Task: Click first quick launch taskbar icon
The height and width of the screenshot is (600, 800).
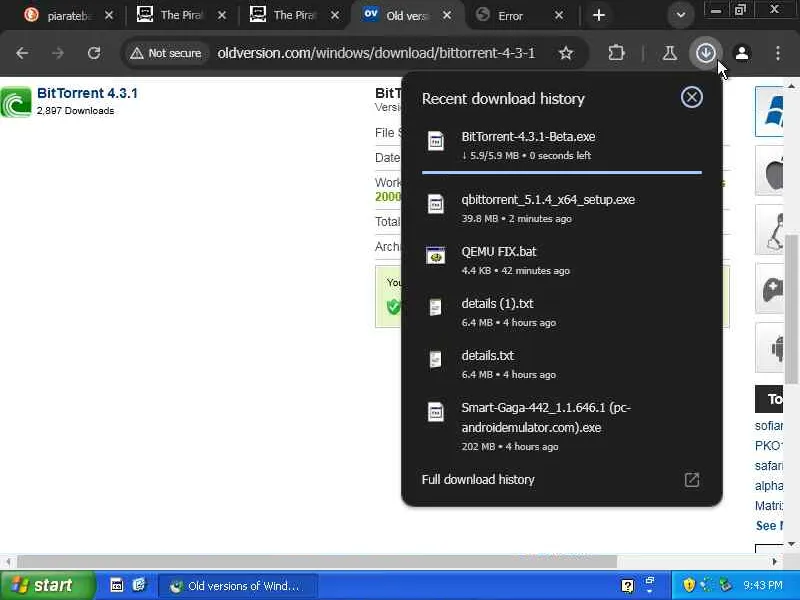Action: tap(117, 585)
